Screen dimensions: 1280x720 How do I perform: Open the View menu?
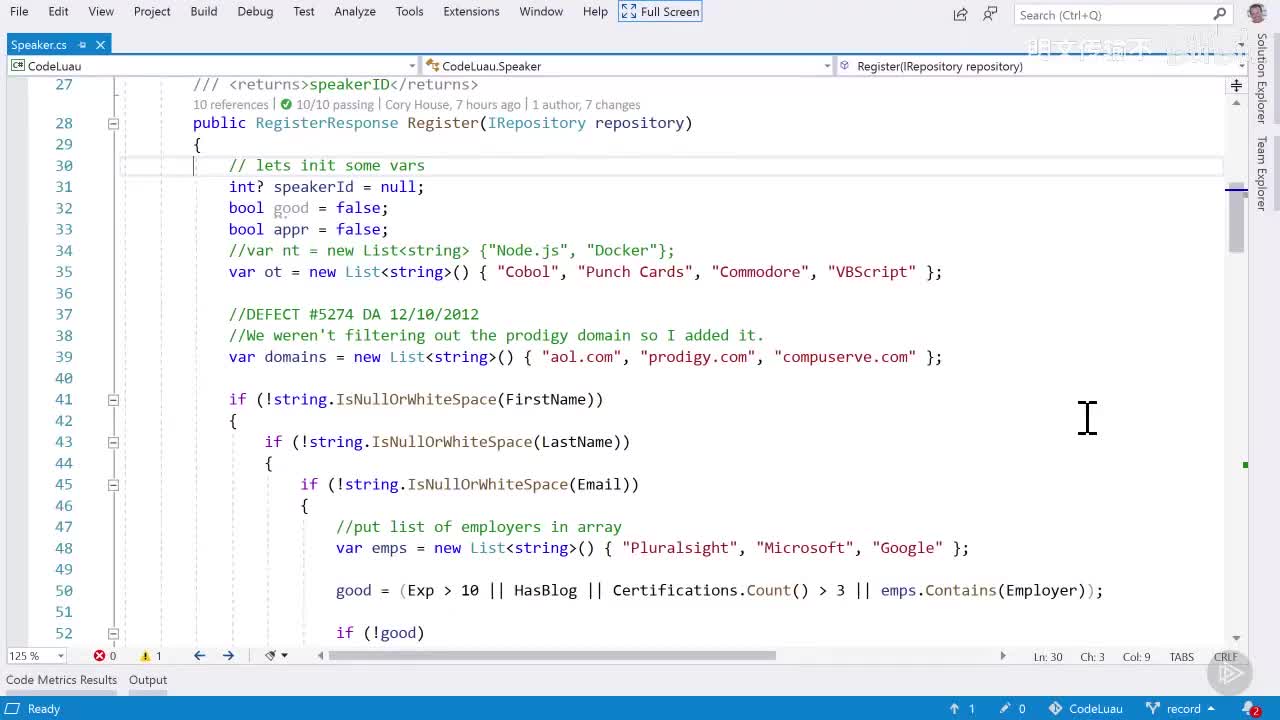click(x=101, y=11)
